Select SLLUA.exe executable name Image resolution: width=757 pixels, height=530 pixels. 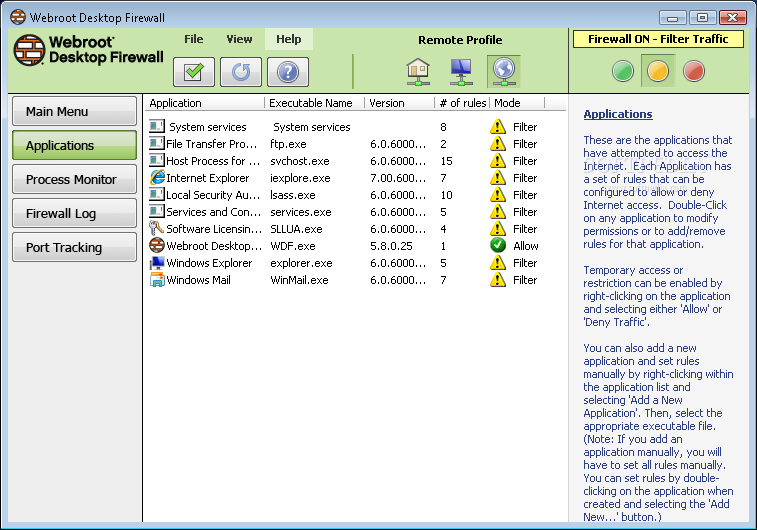(296, 229)
